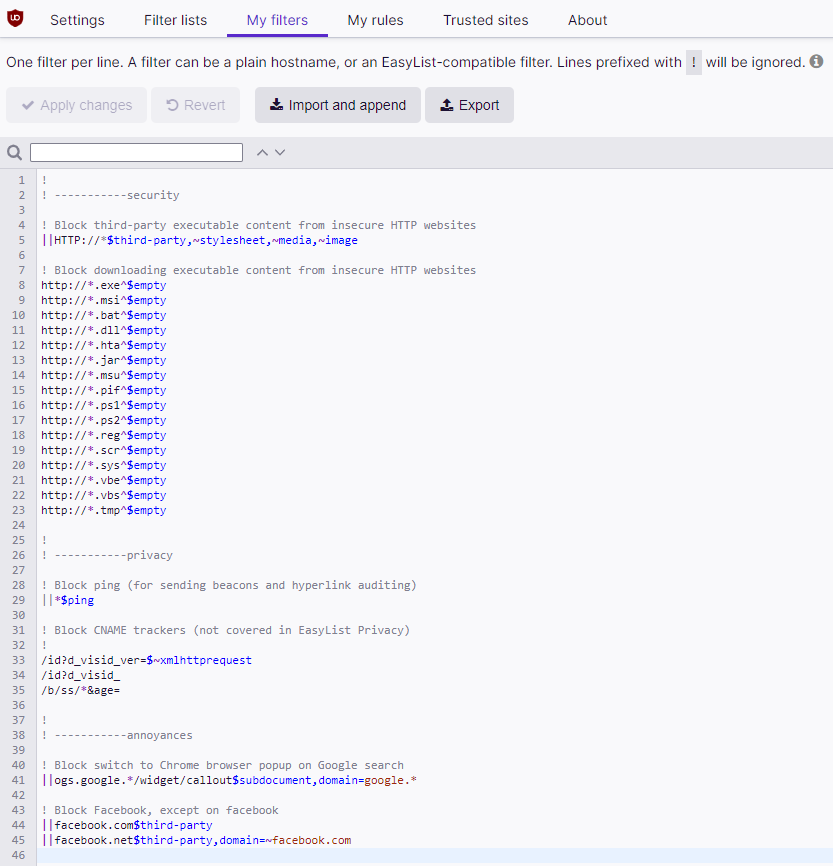Click the 'Block downloading executable content' comment
The width and height of the screenshot is (833, 866).
coord(259,270)
